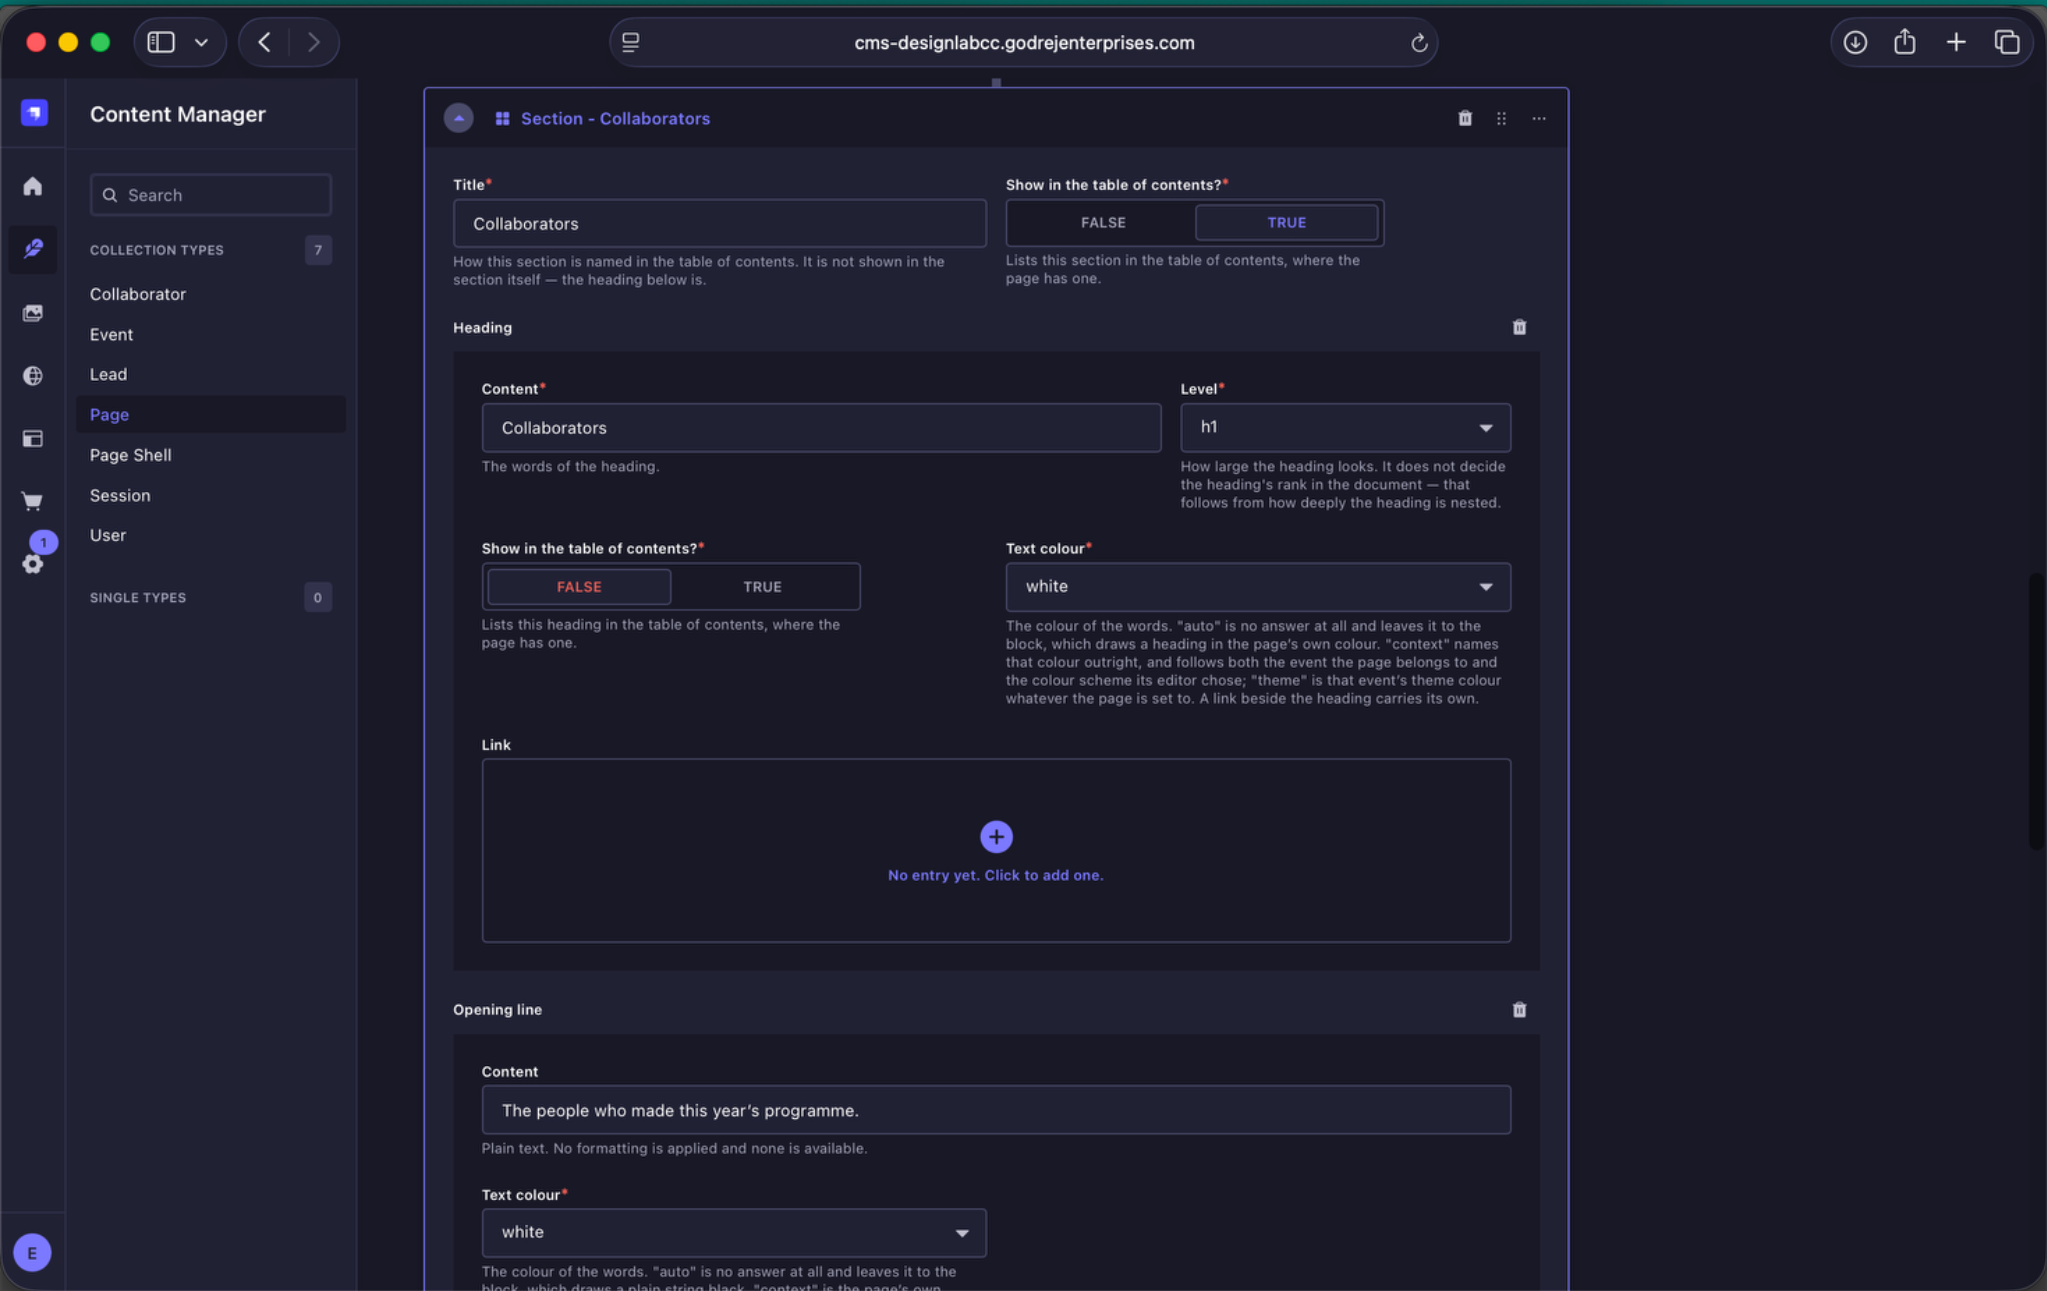Open the User collection type

[x=108, y=535]
